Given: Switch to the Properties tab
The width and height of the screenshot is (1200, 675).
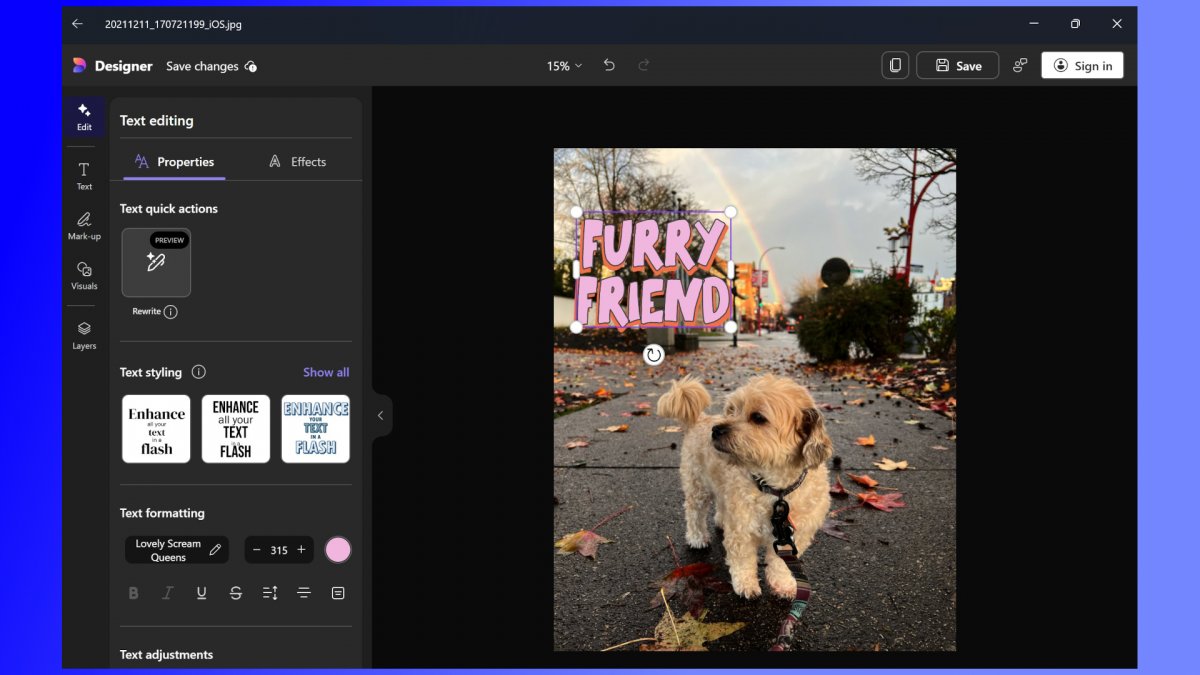Looking at the screenshot, I should (174, 162).
